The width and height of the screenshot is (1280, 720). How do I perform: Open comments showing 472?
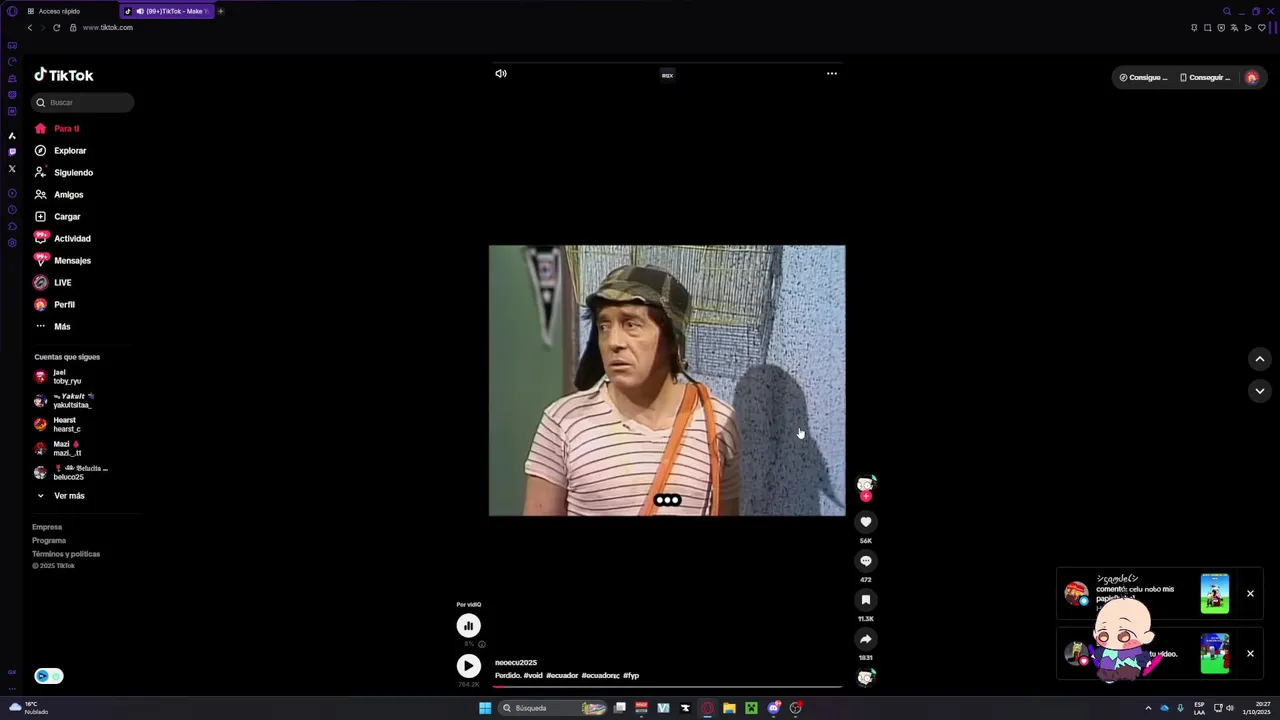point(866,561)
